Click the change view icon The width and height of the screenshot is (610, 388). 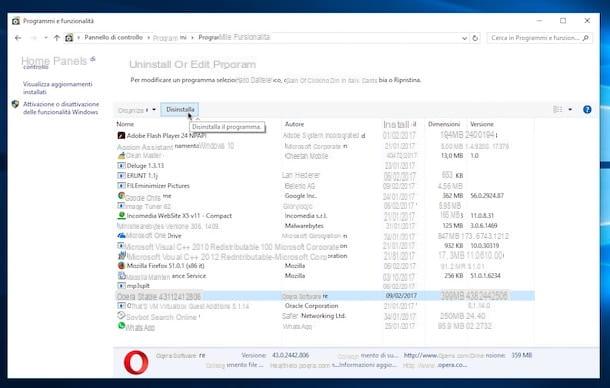click(x=557, y=110)
